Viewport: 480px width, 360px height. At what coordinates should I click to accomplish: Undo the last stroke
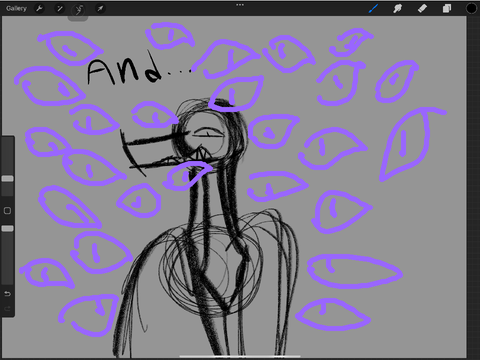click(7, 294)
